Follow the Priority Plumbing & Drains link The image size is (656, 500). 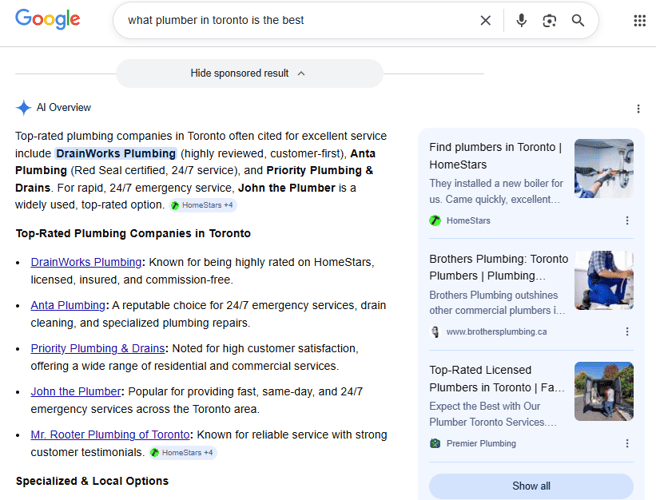[x=97, y=348]
